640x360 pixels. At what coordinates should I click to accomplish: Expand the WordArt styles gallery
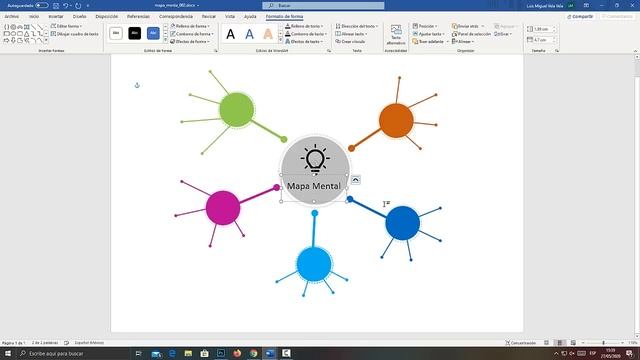(x=280, y=40)
